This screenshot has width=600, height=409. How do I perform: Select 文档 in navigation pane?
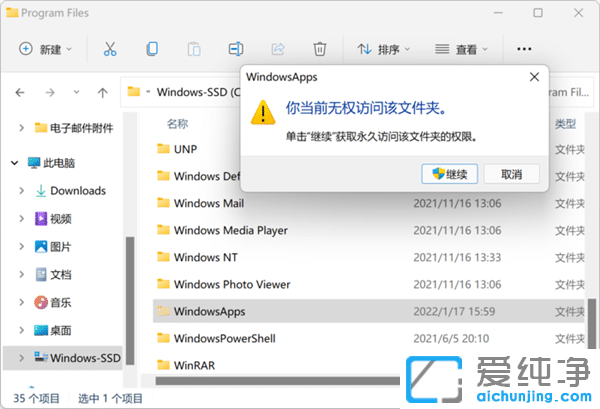(53, 274)
